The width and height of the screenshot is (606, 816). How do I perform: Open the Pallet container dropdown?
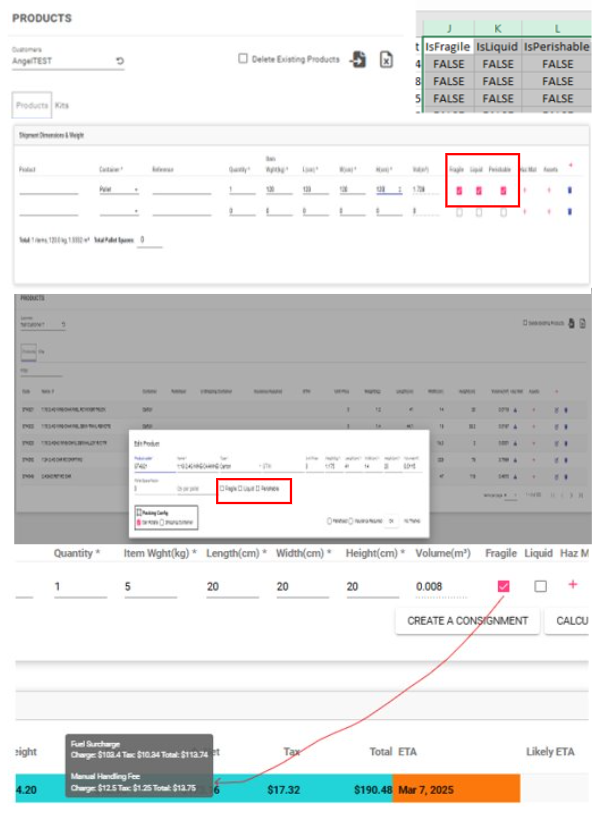point(118,189)
